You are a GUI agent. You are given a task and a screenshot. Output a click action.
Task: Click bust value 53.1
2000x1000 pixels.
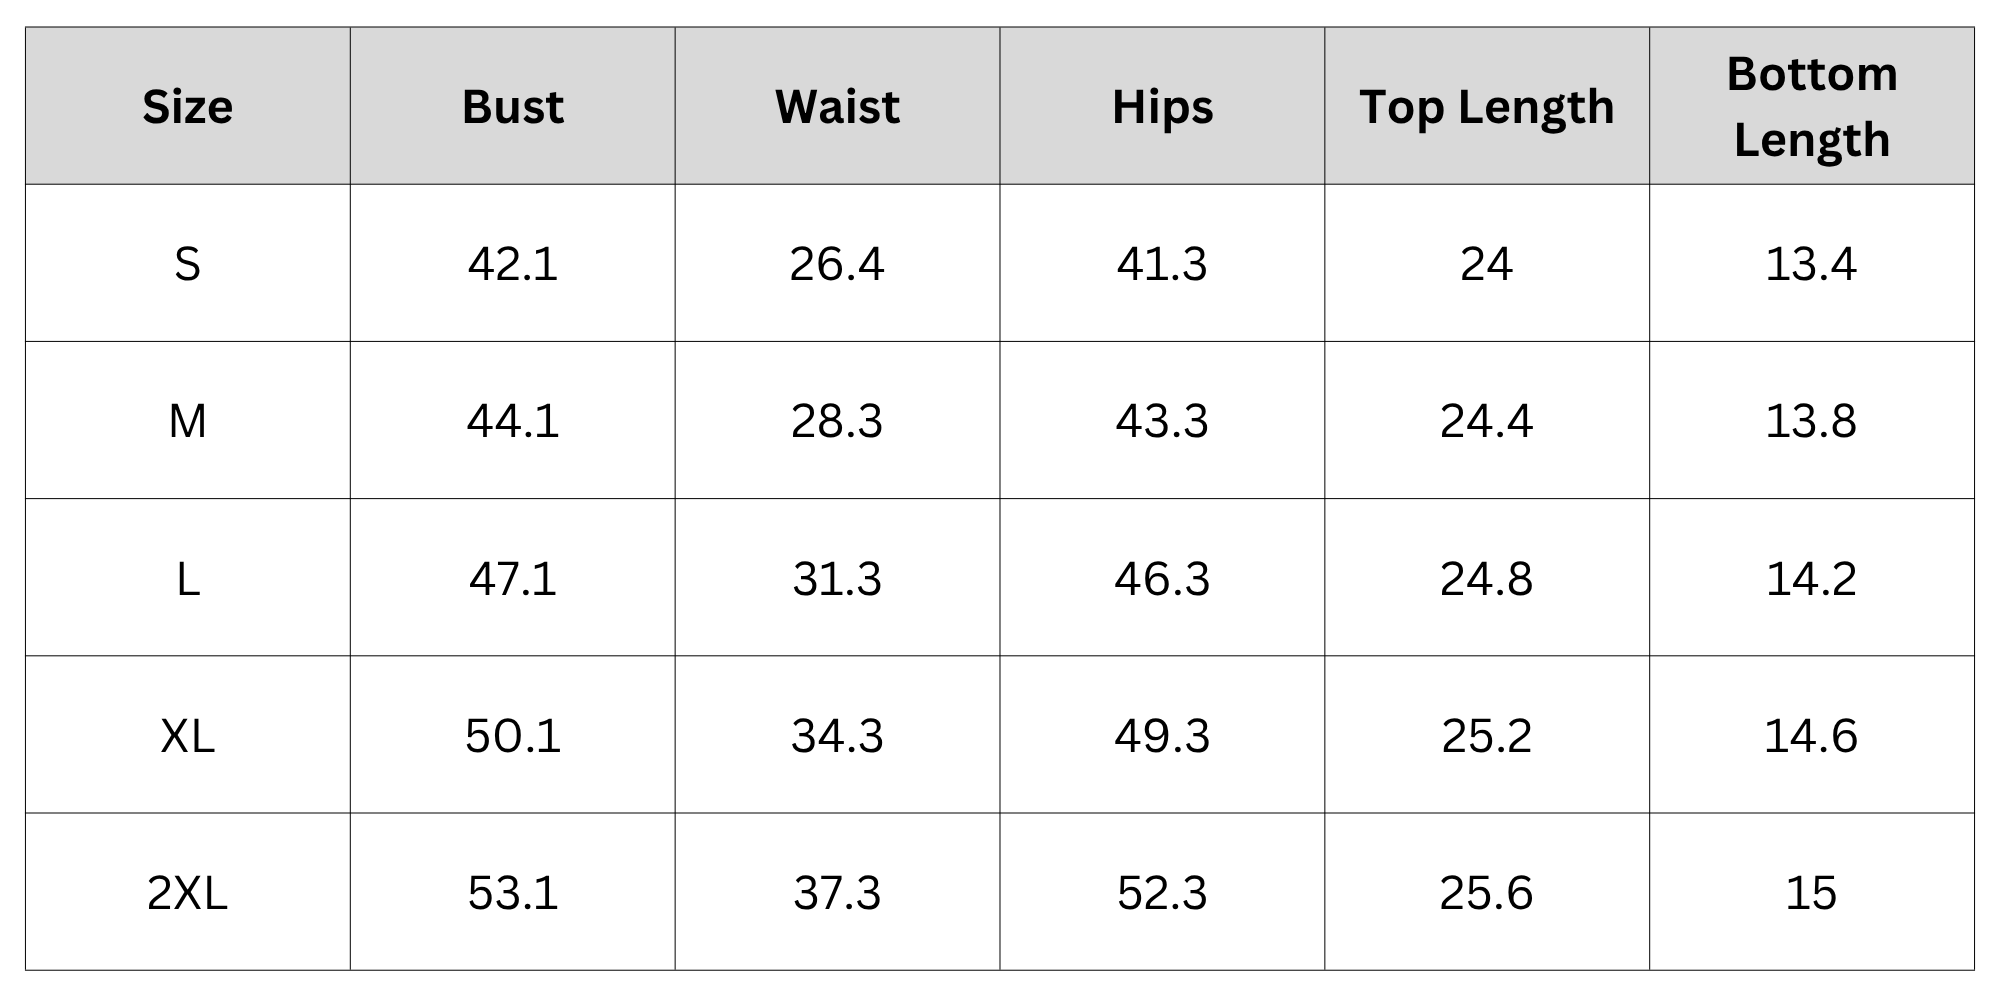point(513,893)
